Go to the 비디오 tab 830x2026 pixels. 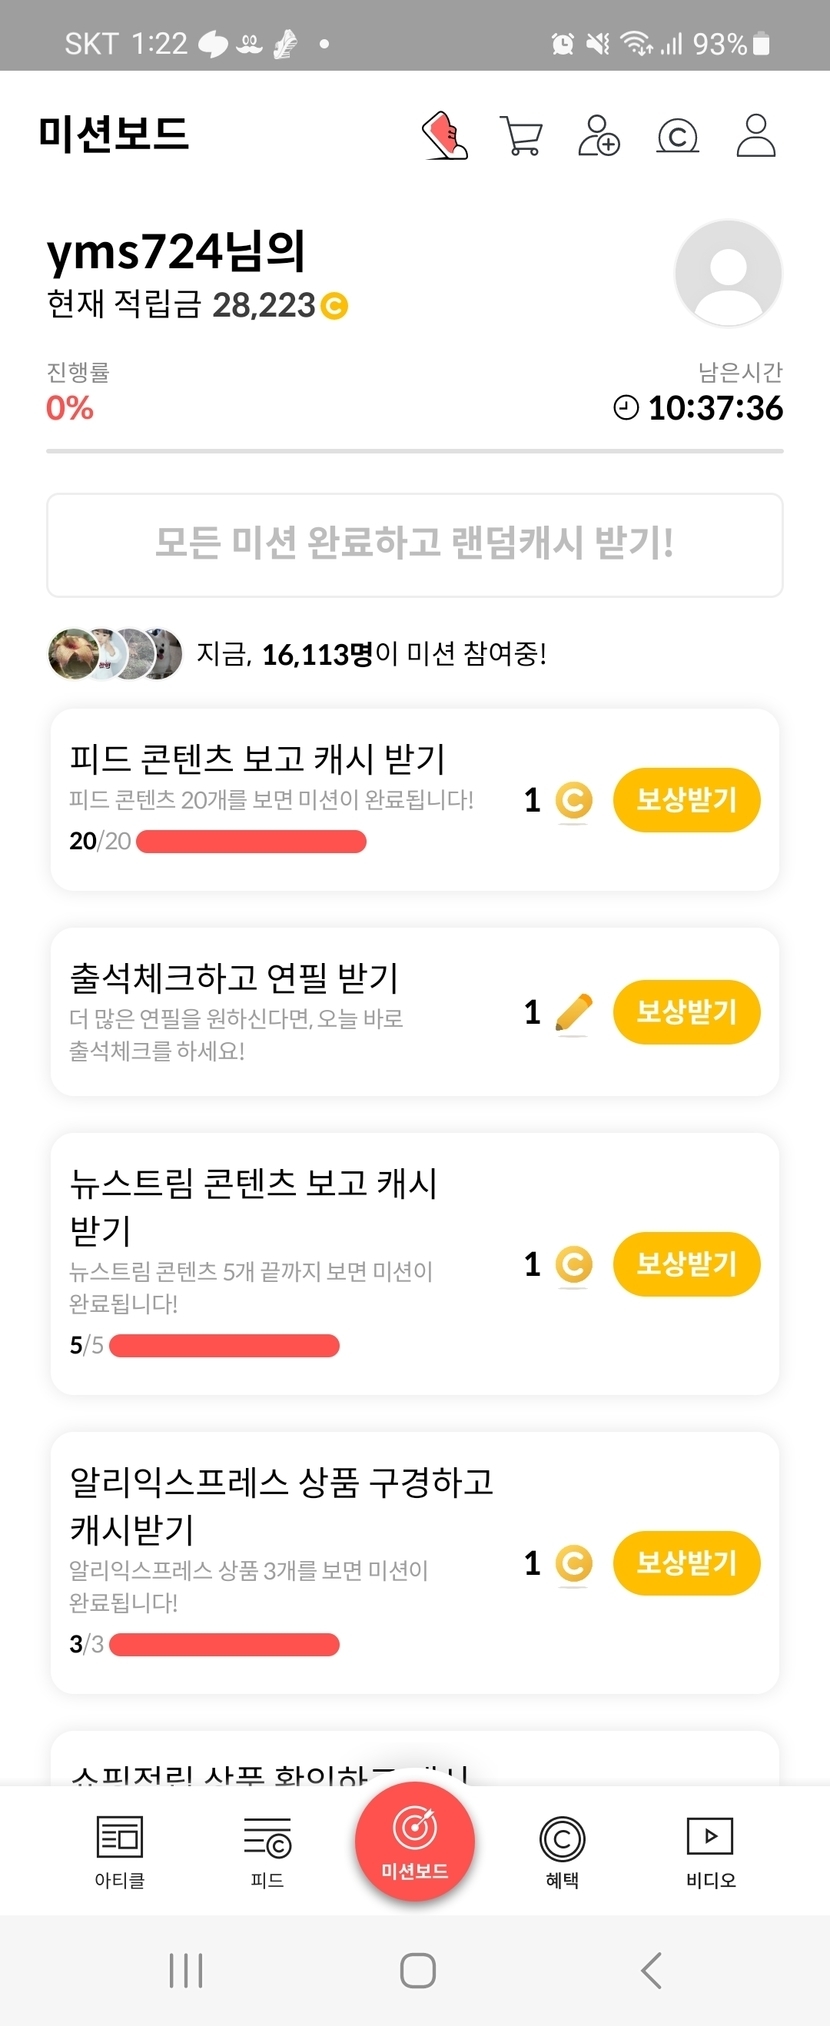click(x=710, y=1852)
